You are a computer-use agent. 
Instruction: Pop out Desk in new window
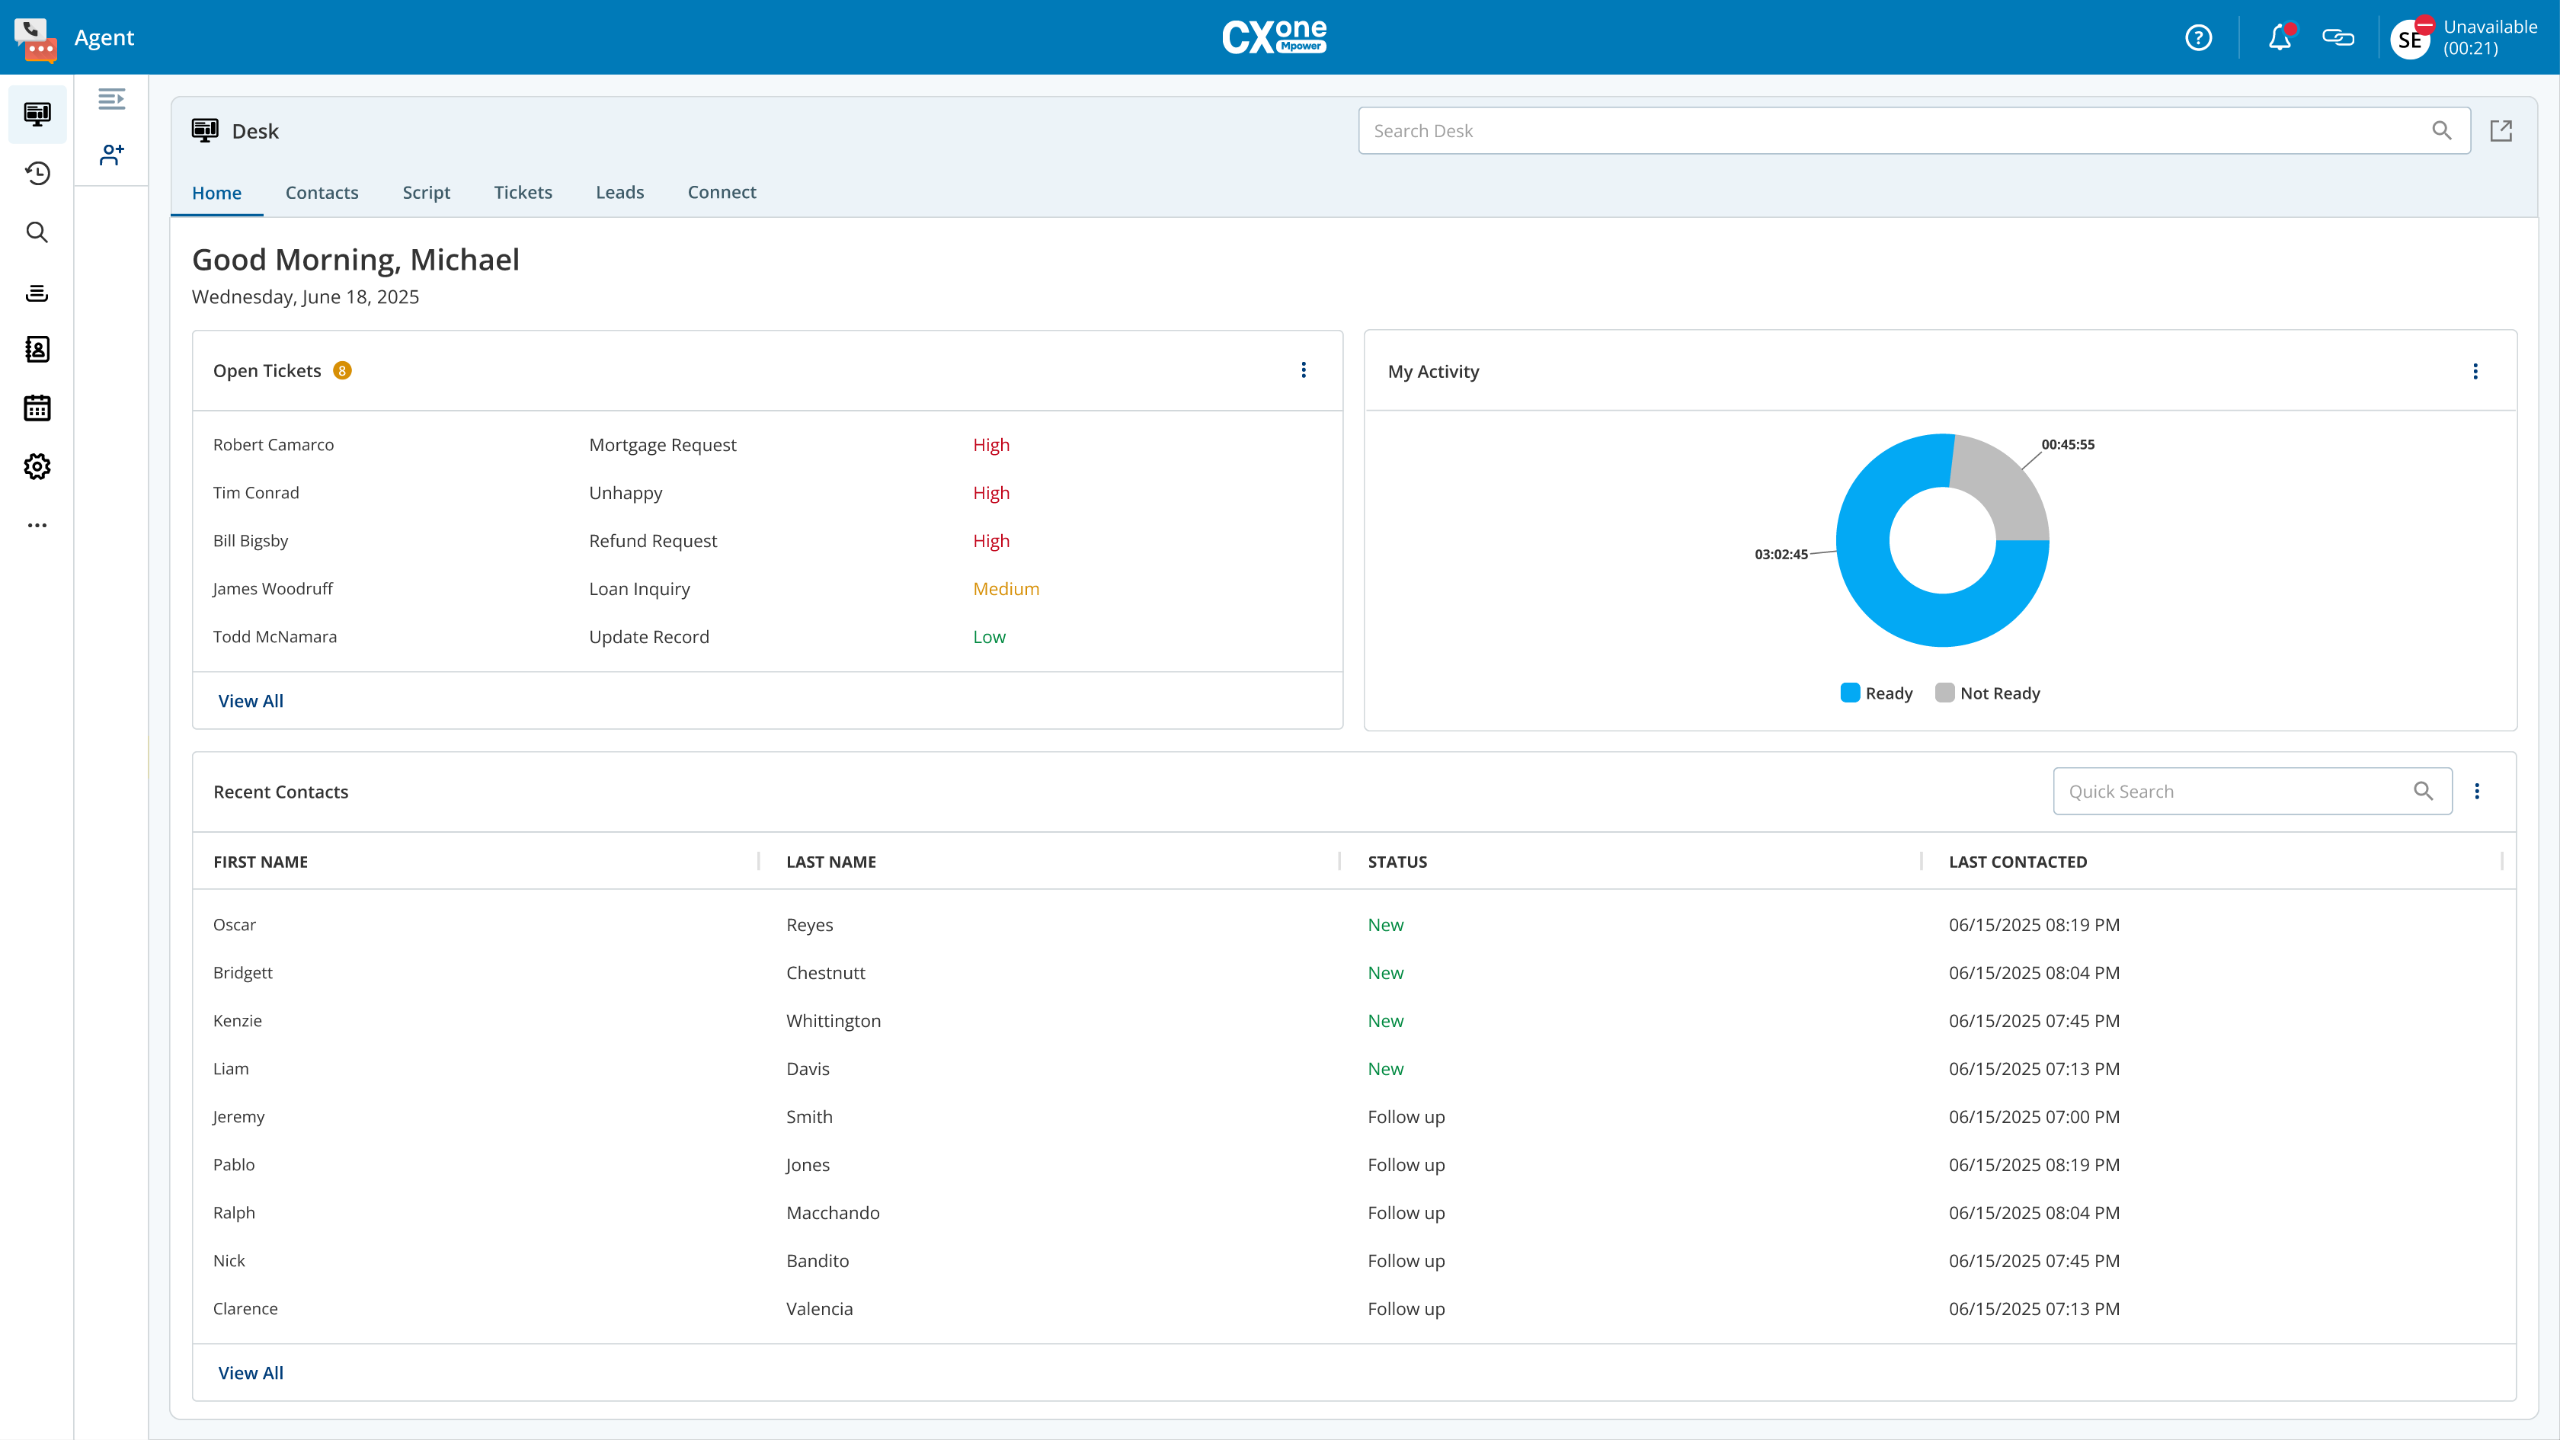click(x=2501, y=131)
